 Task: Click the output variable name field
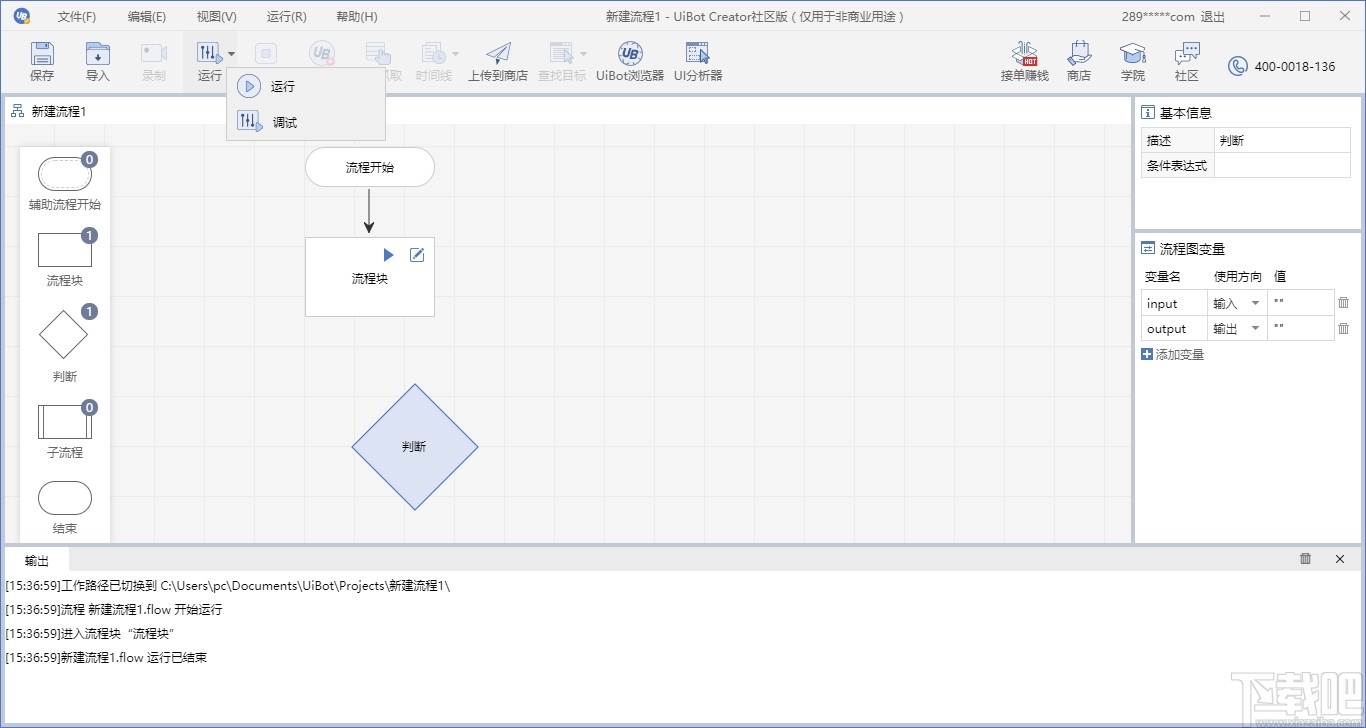[1174, 328]
